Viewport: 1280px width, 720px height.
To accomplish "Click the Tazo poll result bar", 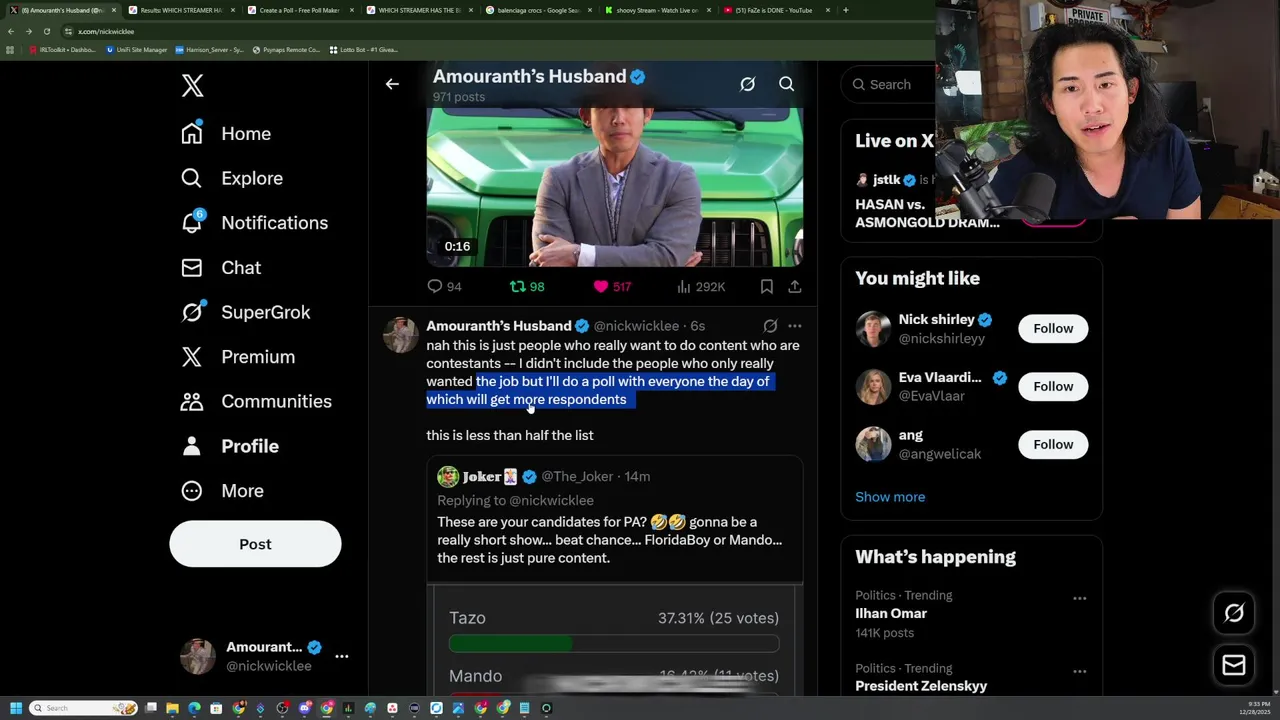I will tap(614, 644).
